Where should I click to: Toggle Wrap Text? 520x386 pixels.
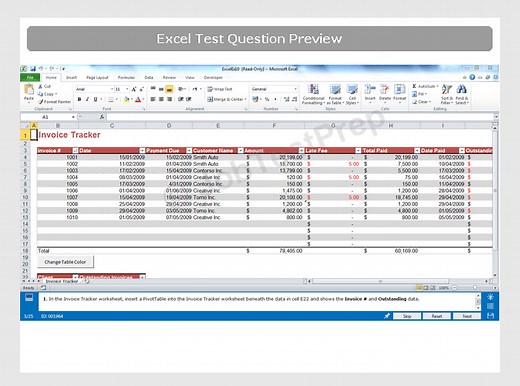(x=220, y=89)
